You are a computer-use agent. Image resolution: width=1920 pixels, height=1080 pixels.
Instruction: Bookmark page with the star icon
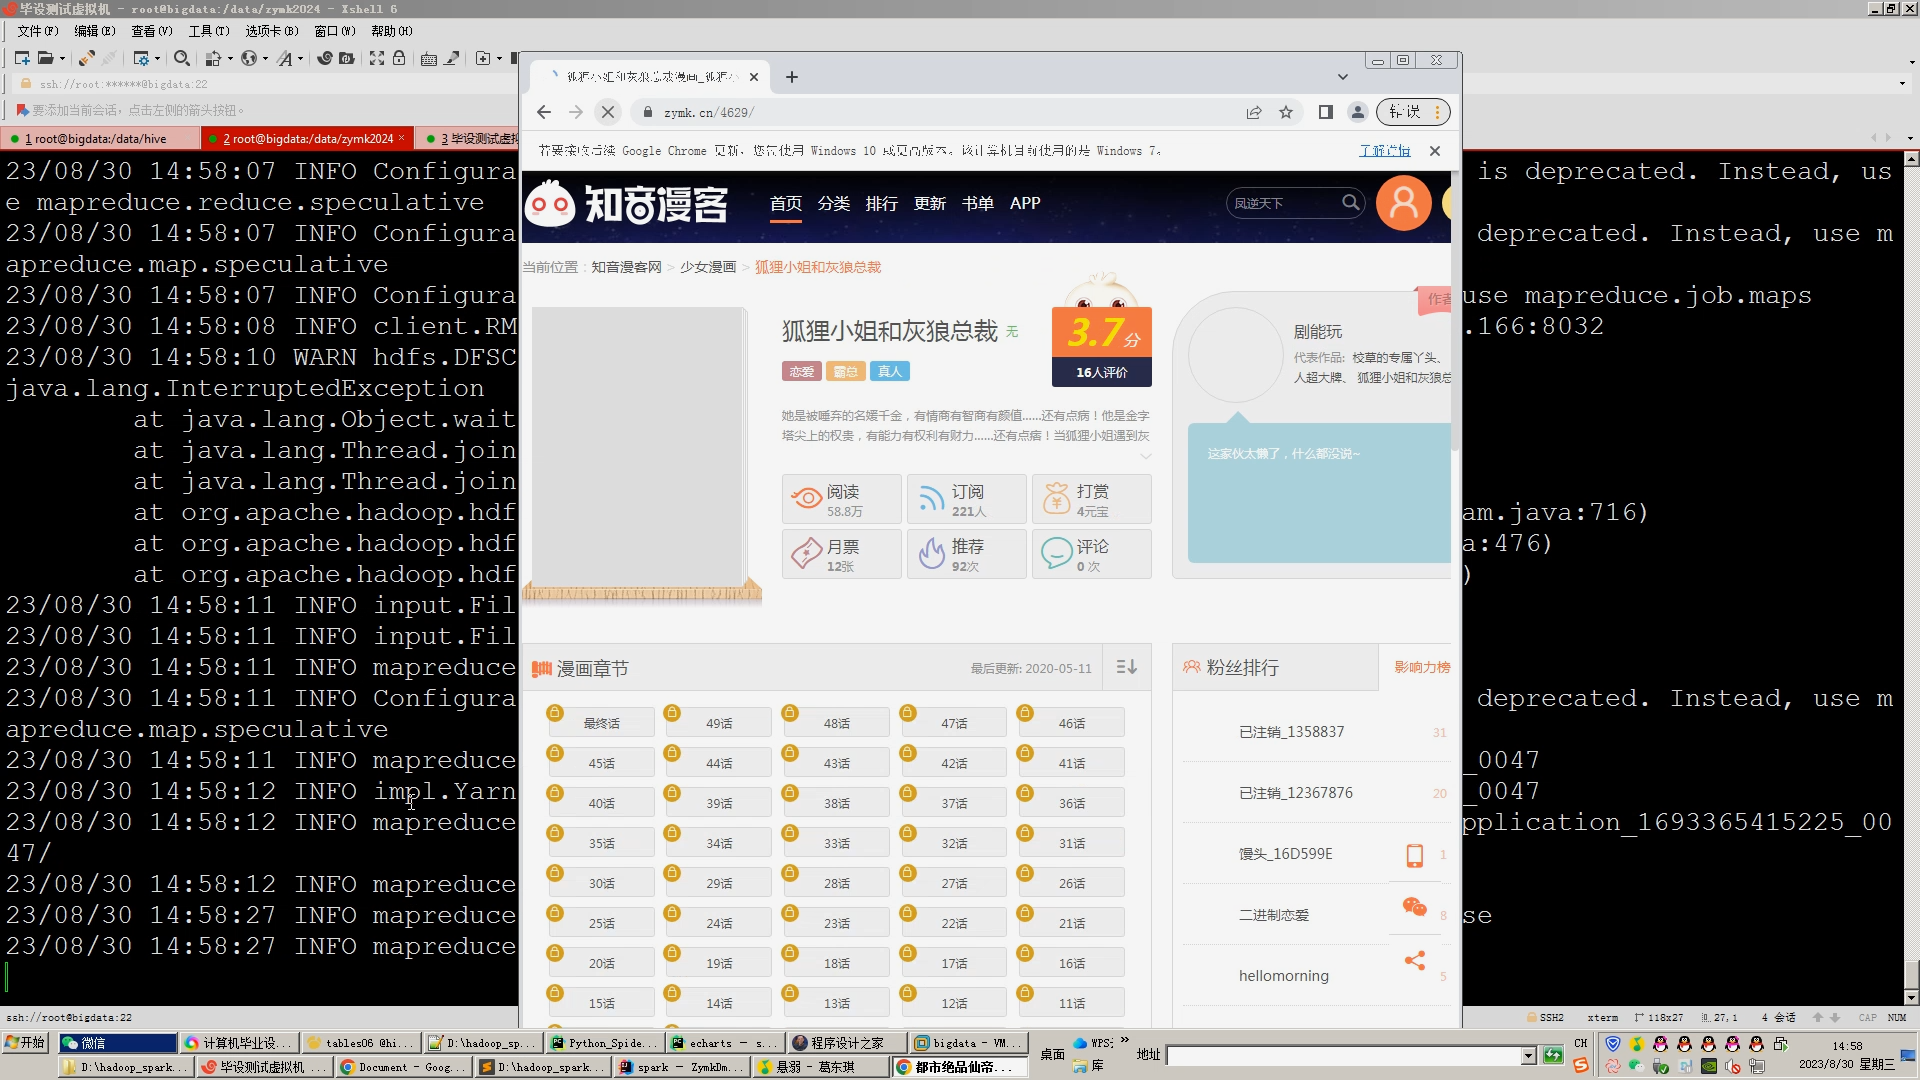(1286, 112)
